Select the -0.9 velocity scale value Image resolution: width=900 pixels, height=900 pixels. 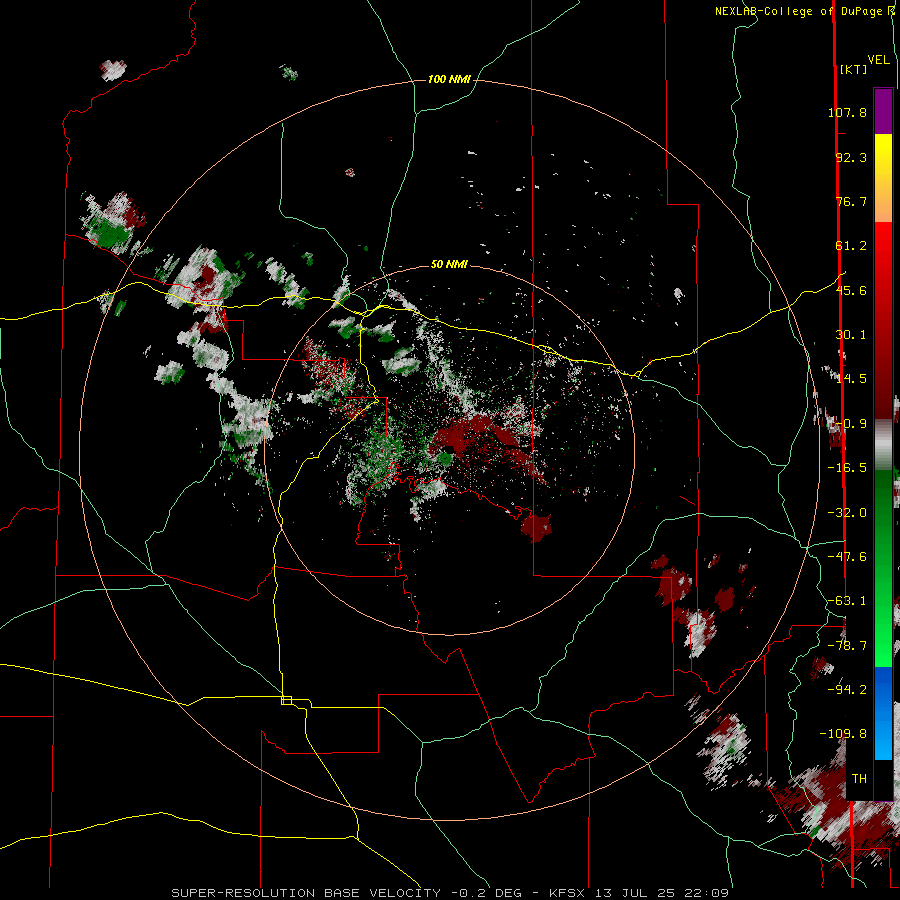click(851, 424)
